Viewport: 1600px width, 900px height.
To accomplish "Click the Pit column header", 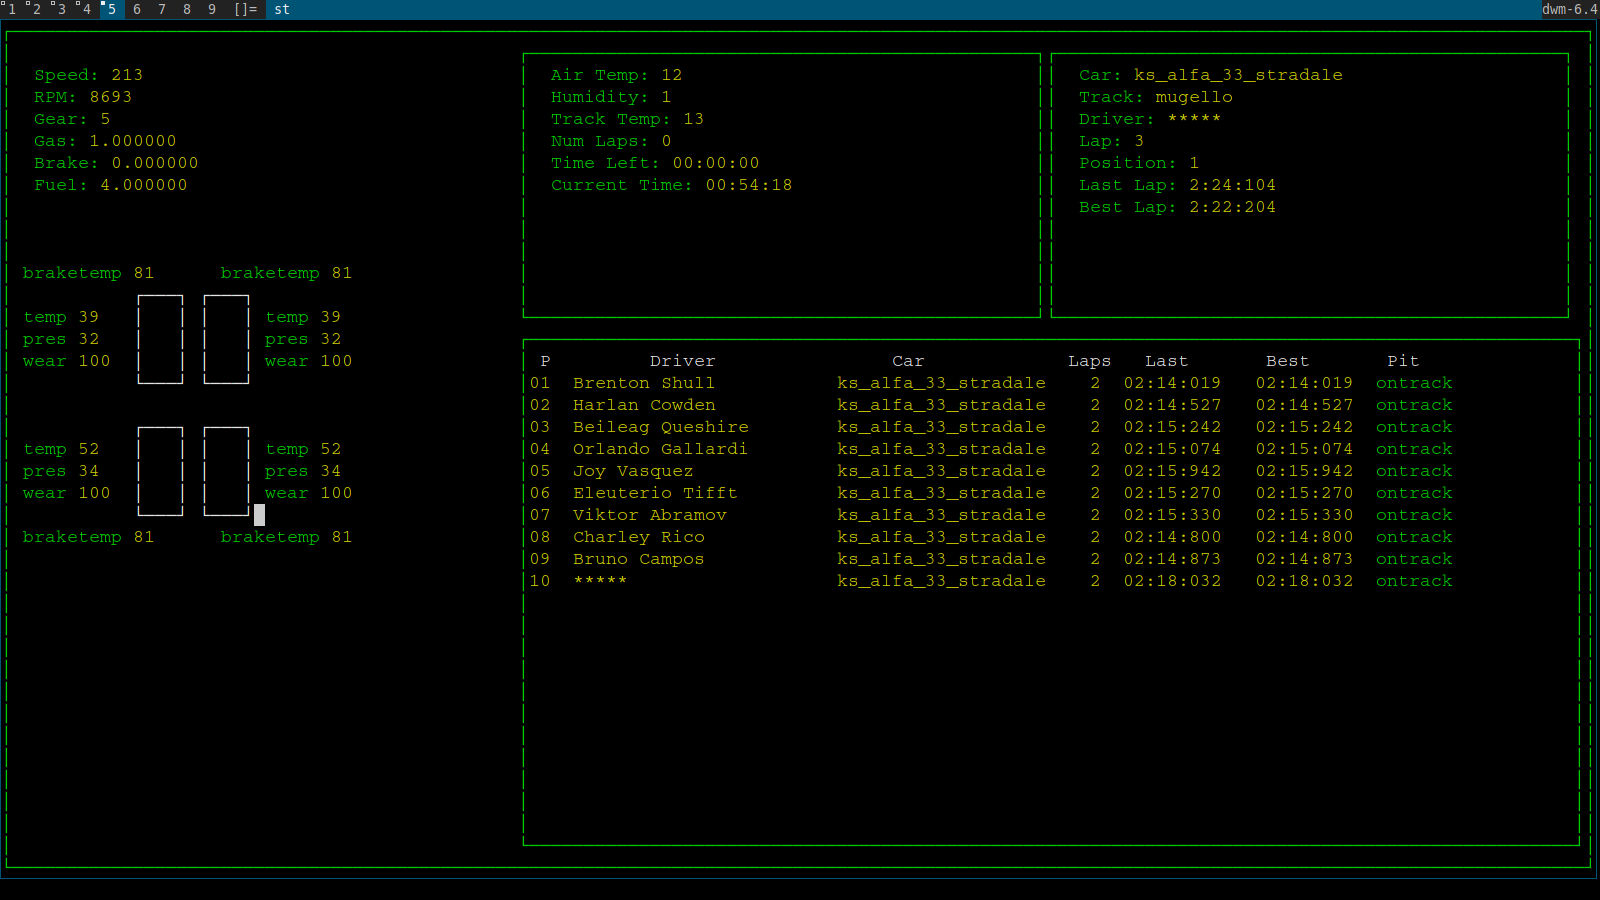I will 1403,361.
